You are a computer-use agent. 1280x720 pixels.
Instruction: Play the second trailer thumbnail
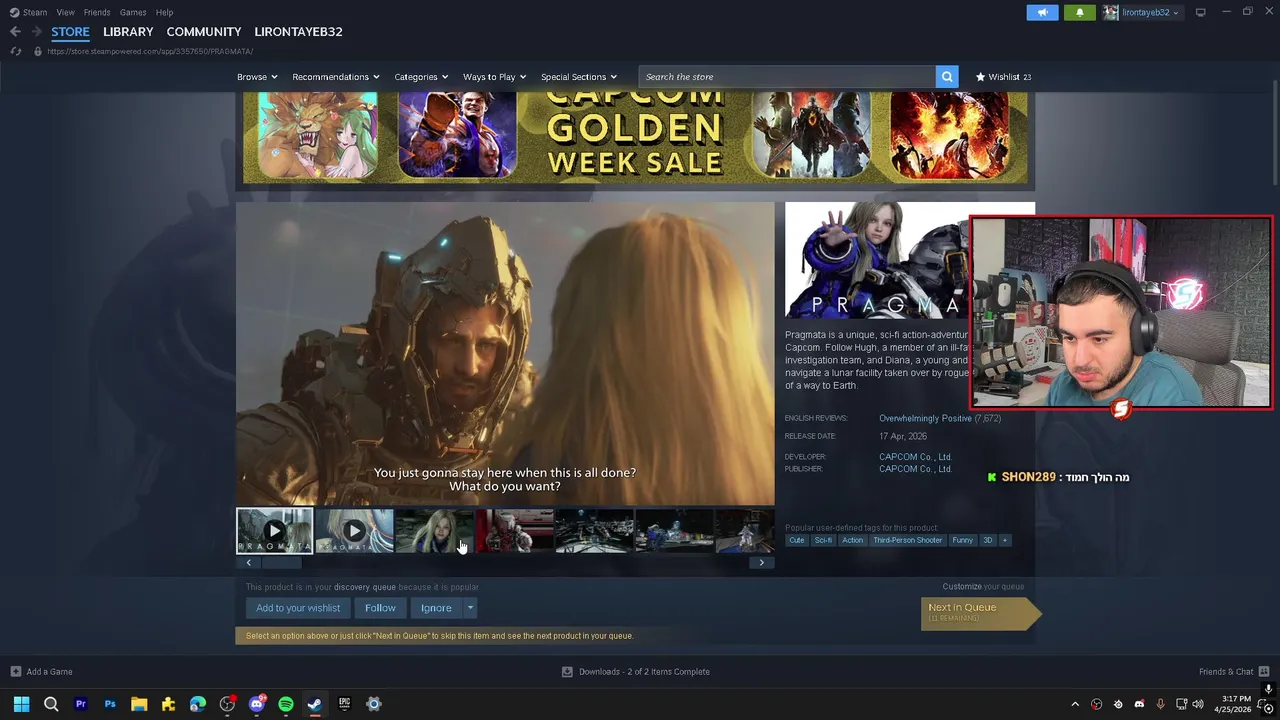click(x=354, y=531)
